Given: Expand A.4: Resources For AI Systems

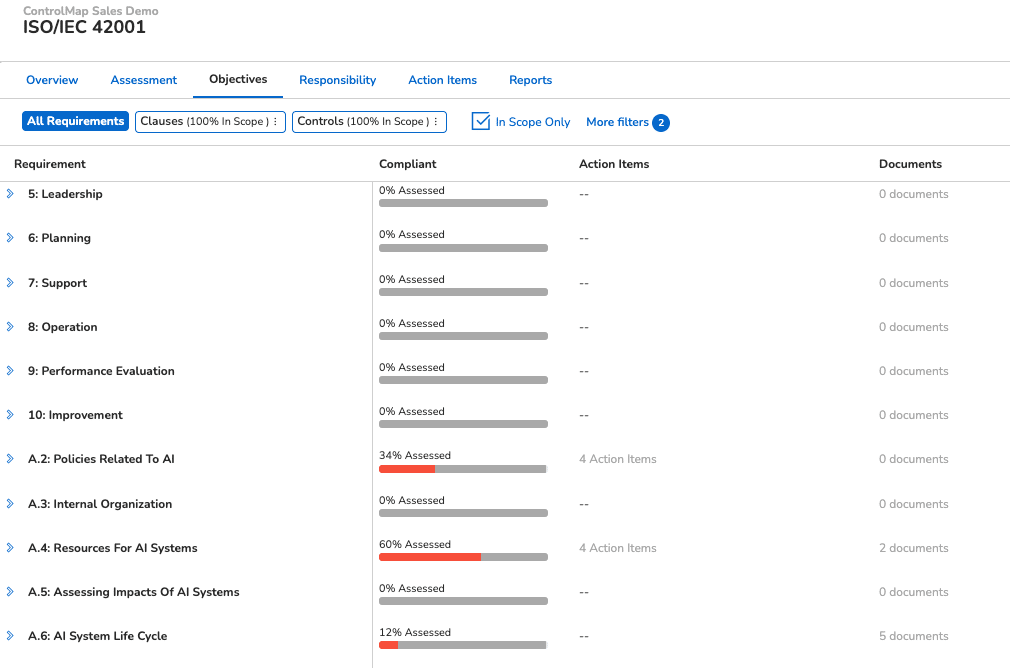Looking at the screenshot, I should tap(10, 548).
